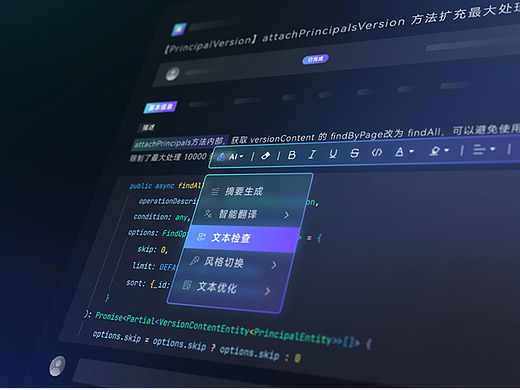Switch to the 基本信息 tab

pyautogui.click(x=160, y=107)
